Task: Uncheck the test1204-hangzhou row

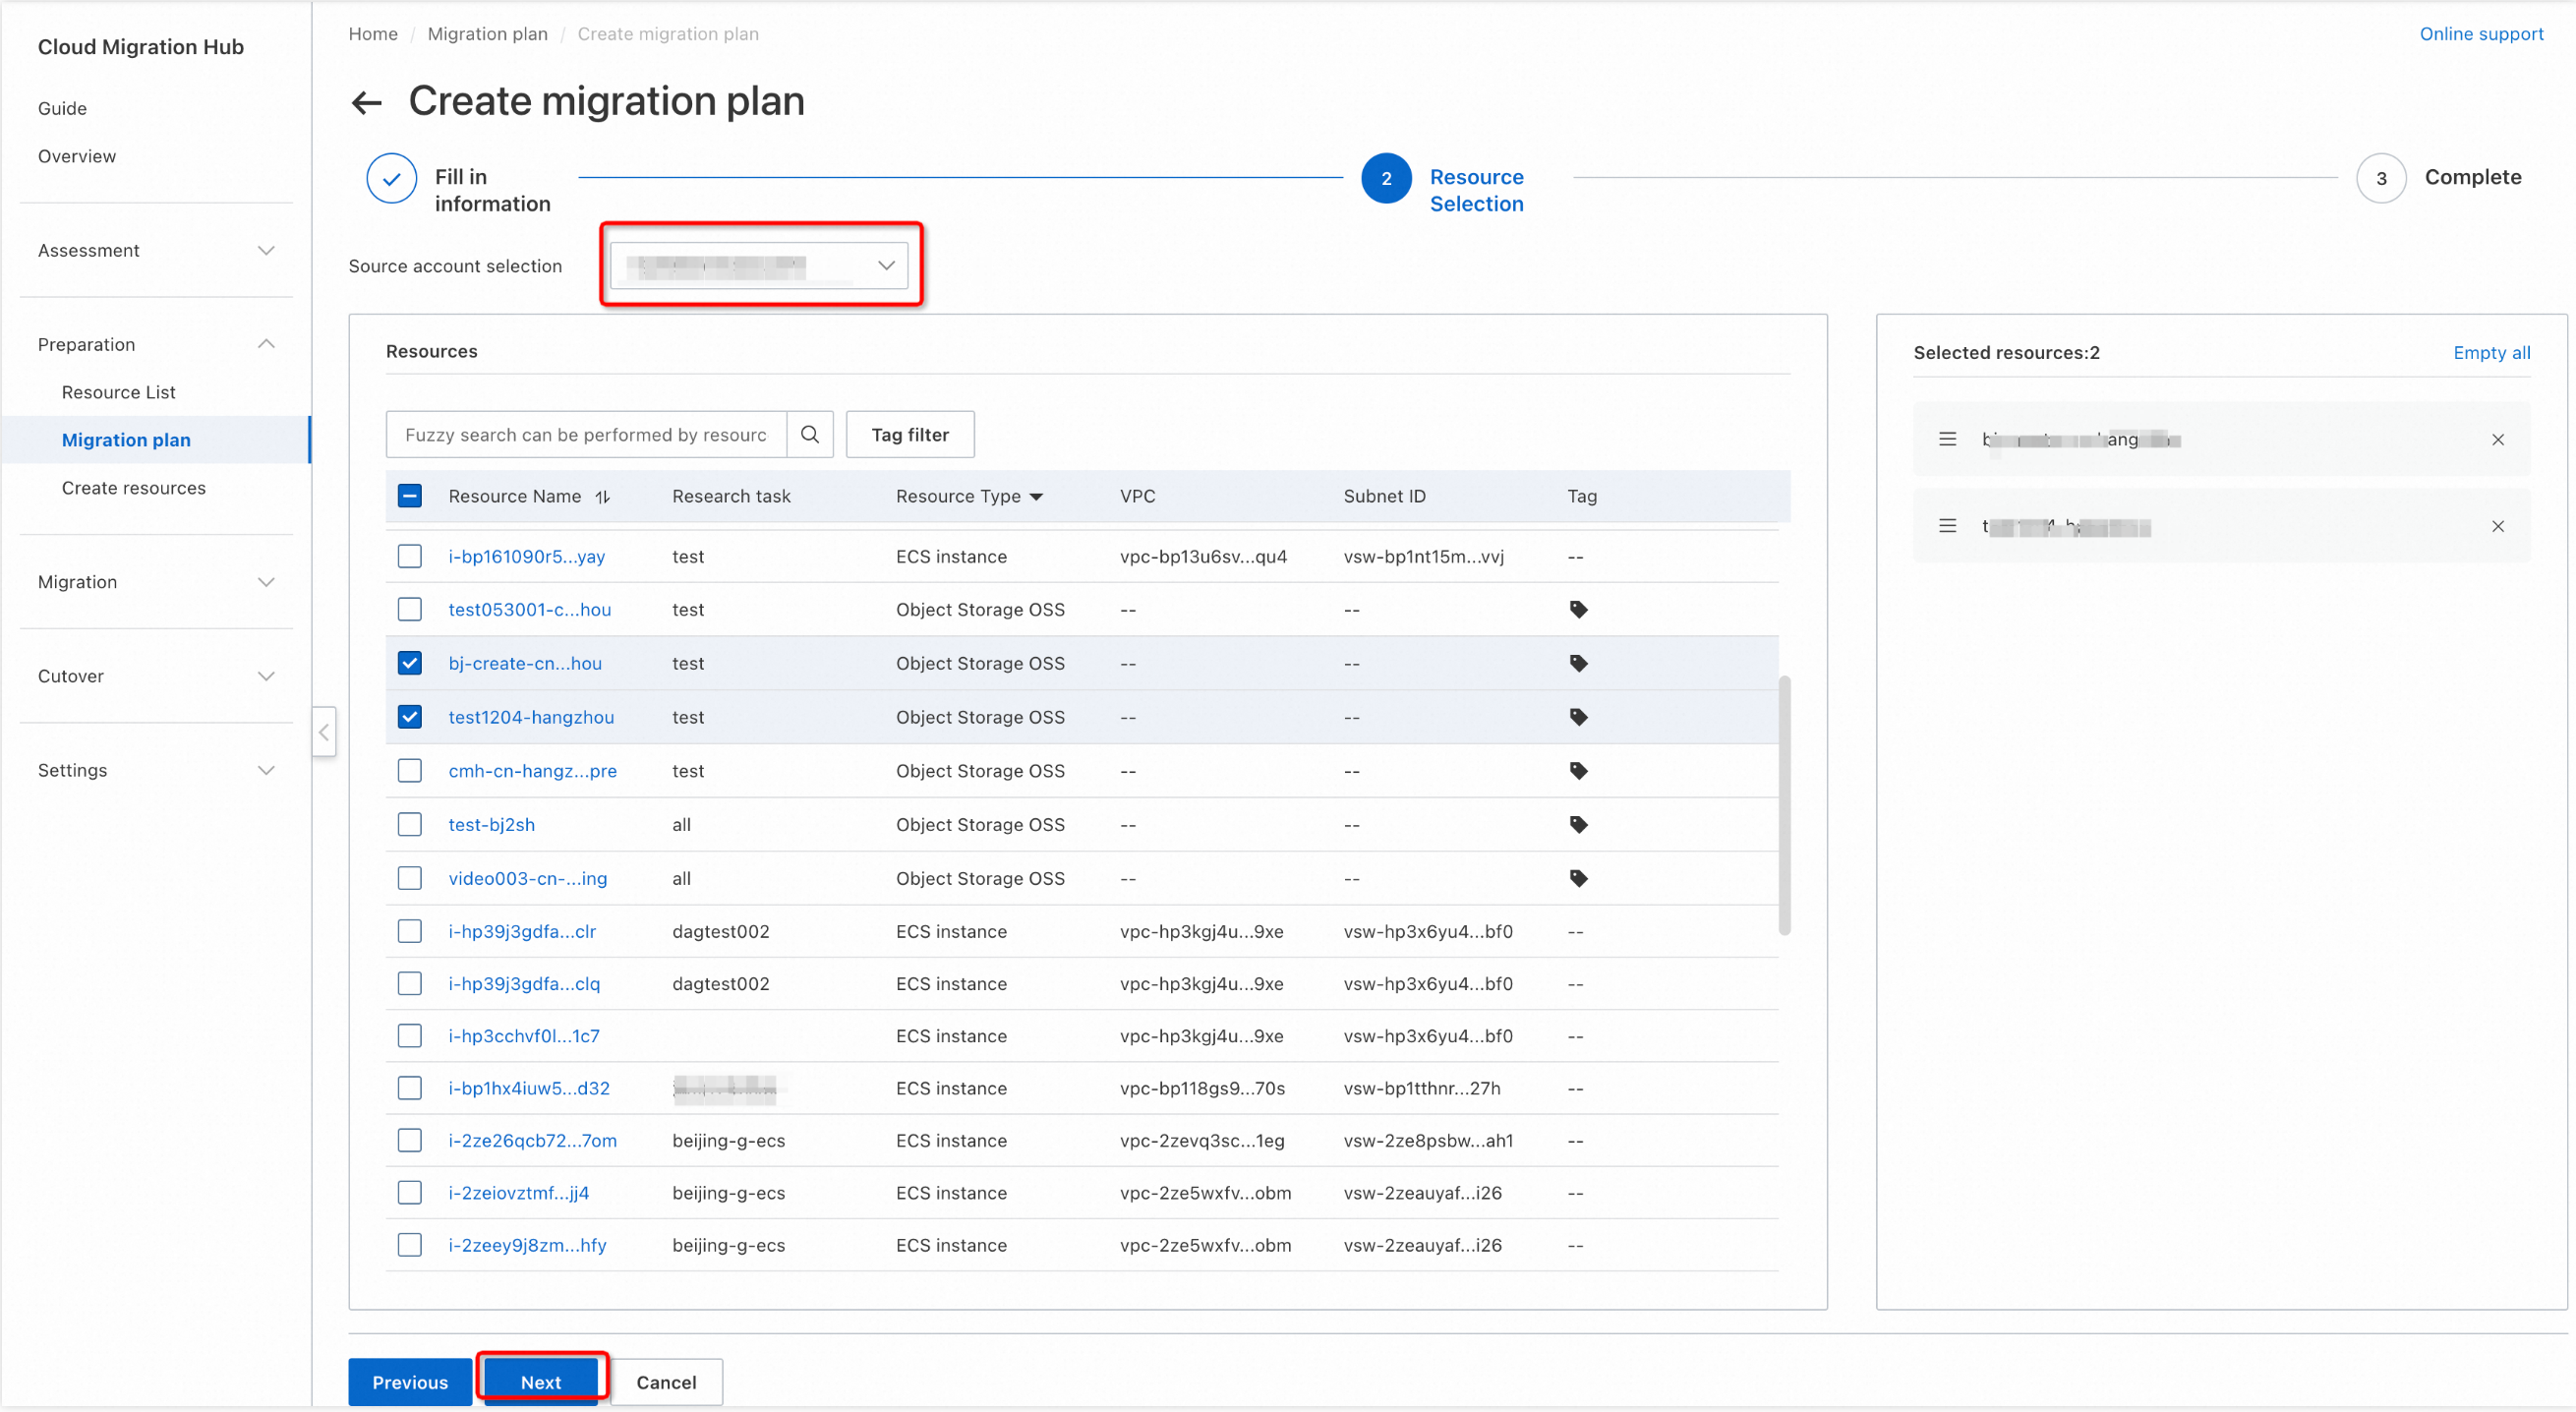Action: point(409,717)
